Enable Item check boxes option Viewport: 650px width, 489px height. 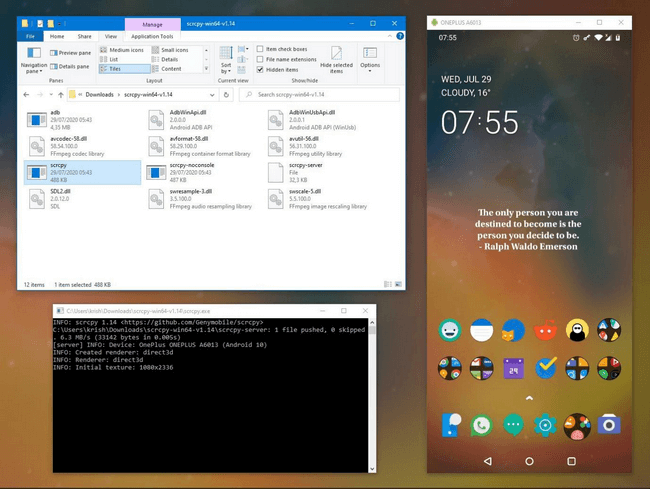(x=261, y=49)
